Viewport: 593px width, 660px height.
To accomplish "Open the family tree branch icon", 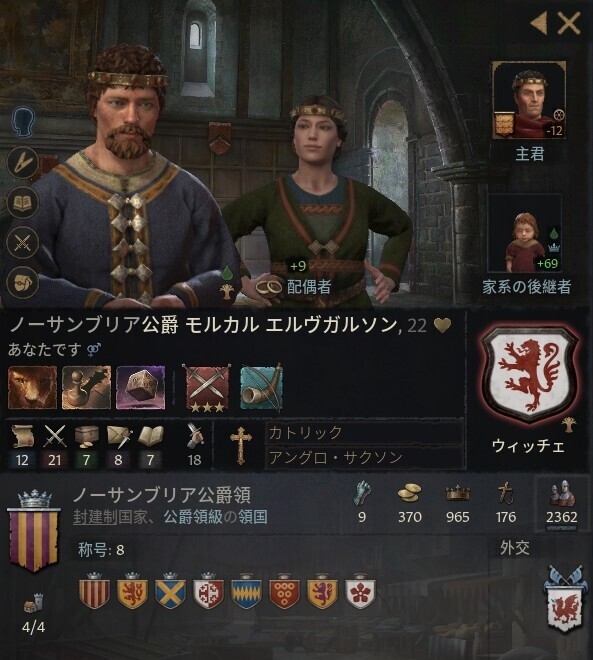I will point(23,162).
